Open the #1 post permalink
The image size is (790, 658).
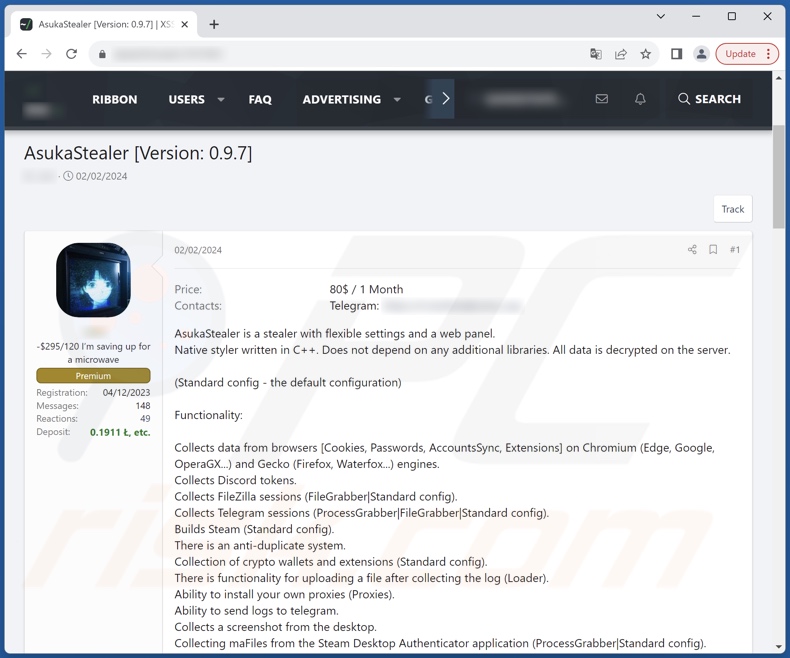[735, 249]
